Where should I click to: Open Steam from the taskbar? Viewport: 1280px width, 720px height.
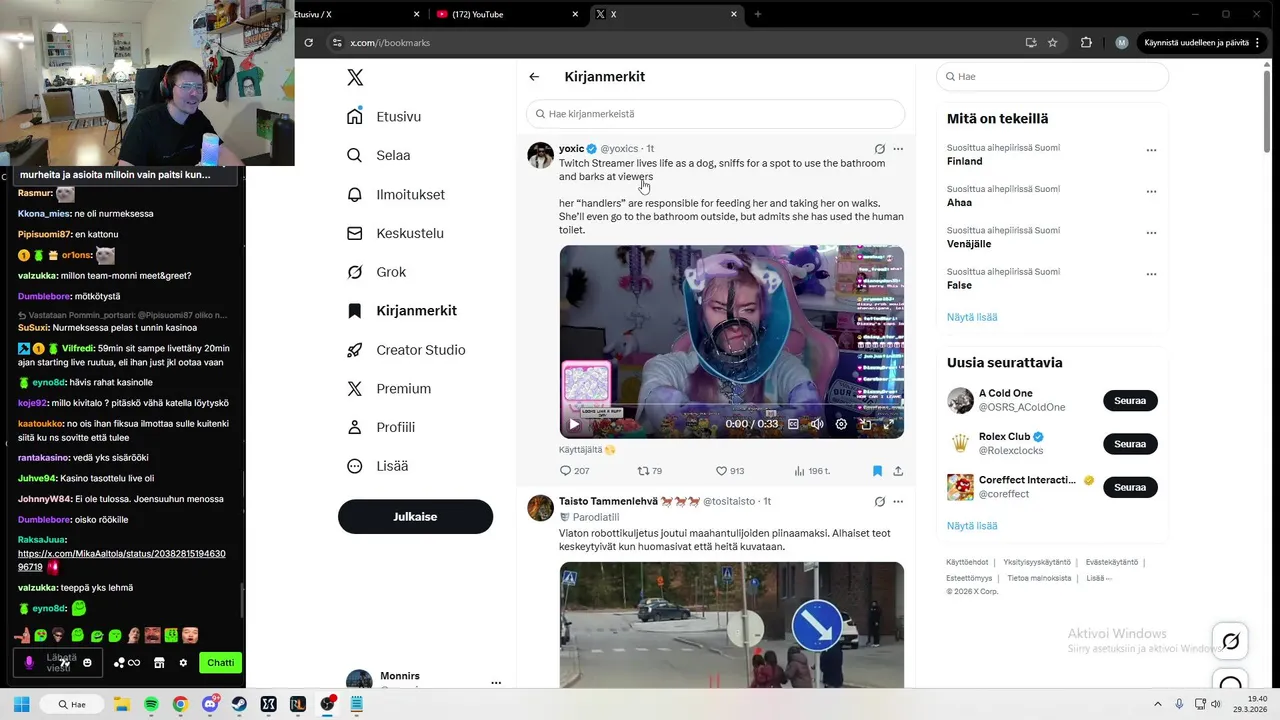click(239, 704)
